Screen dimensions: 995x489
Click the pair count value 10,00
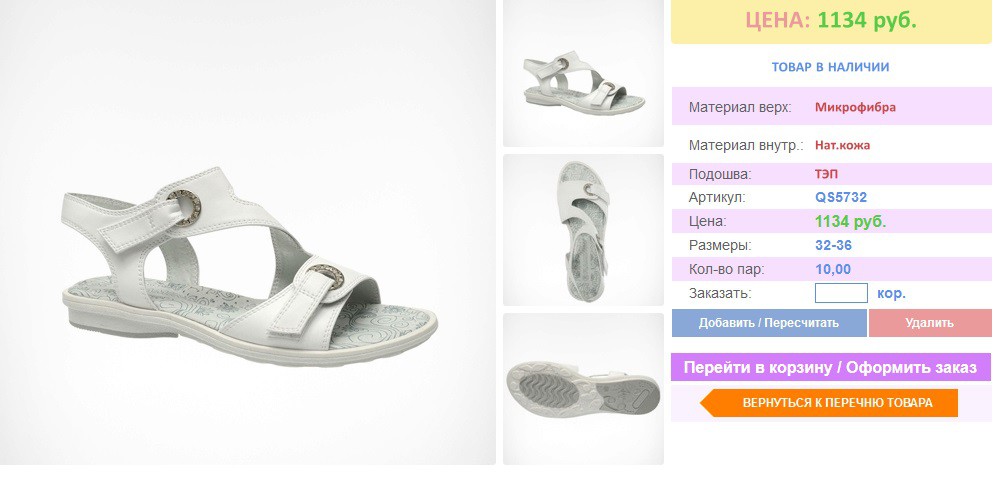[833, 269]
